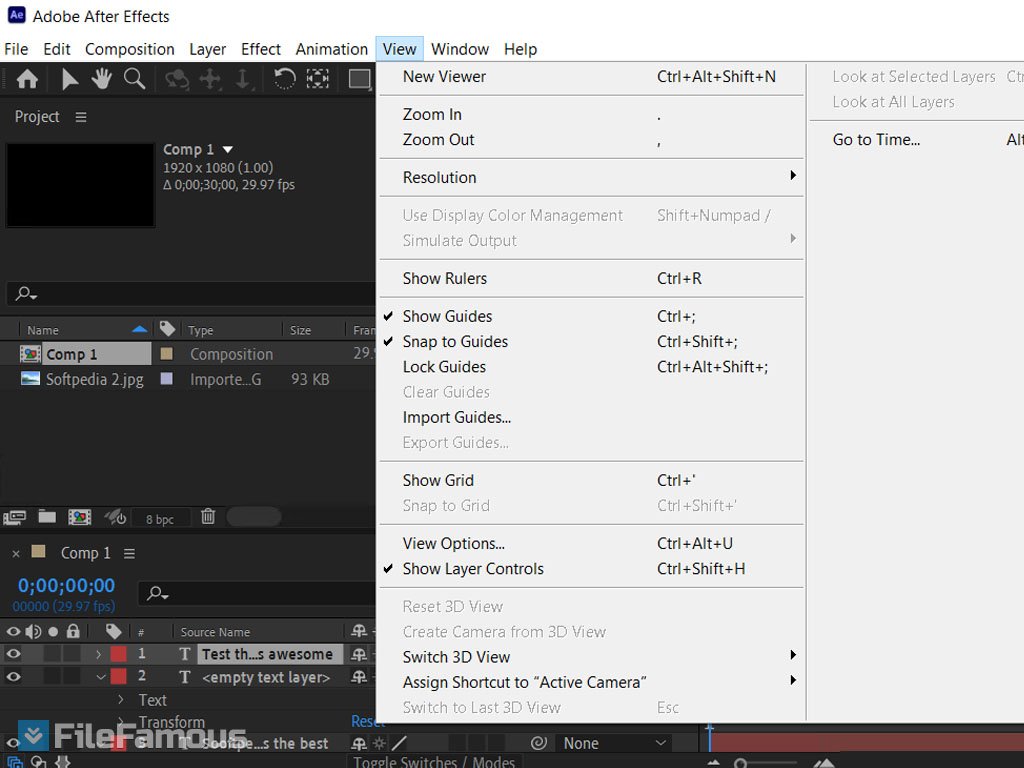Viewport: 1024px width, 768px height.
Task: Toggle the lock box of layer 1
Action: (72, 654)
